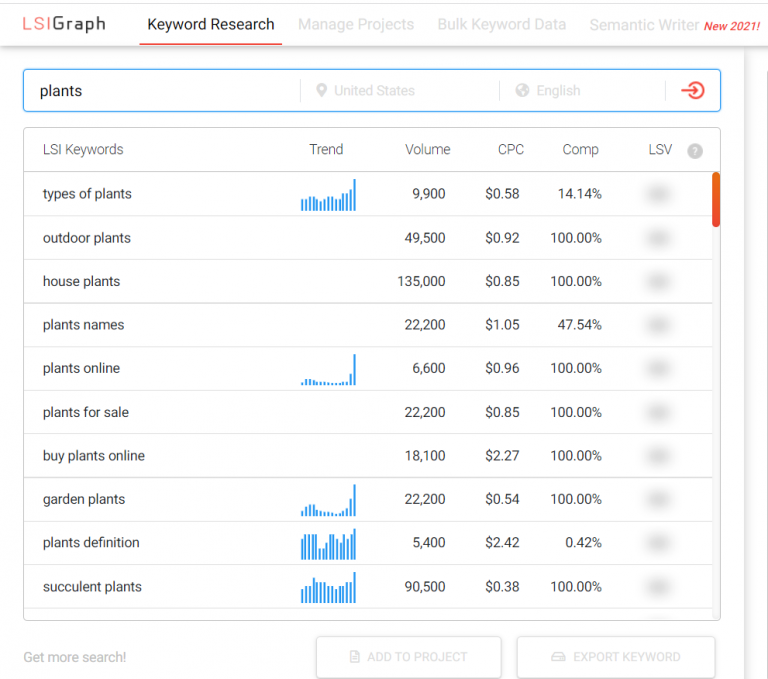Click the red search submit arrow icon

tap(692, 91)
